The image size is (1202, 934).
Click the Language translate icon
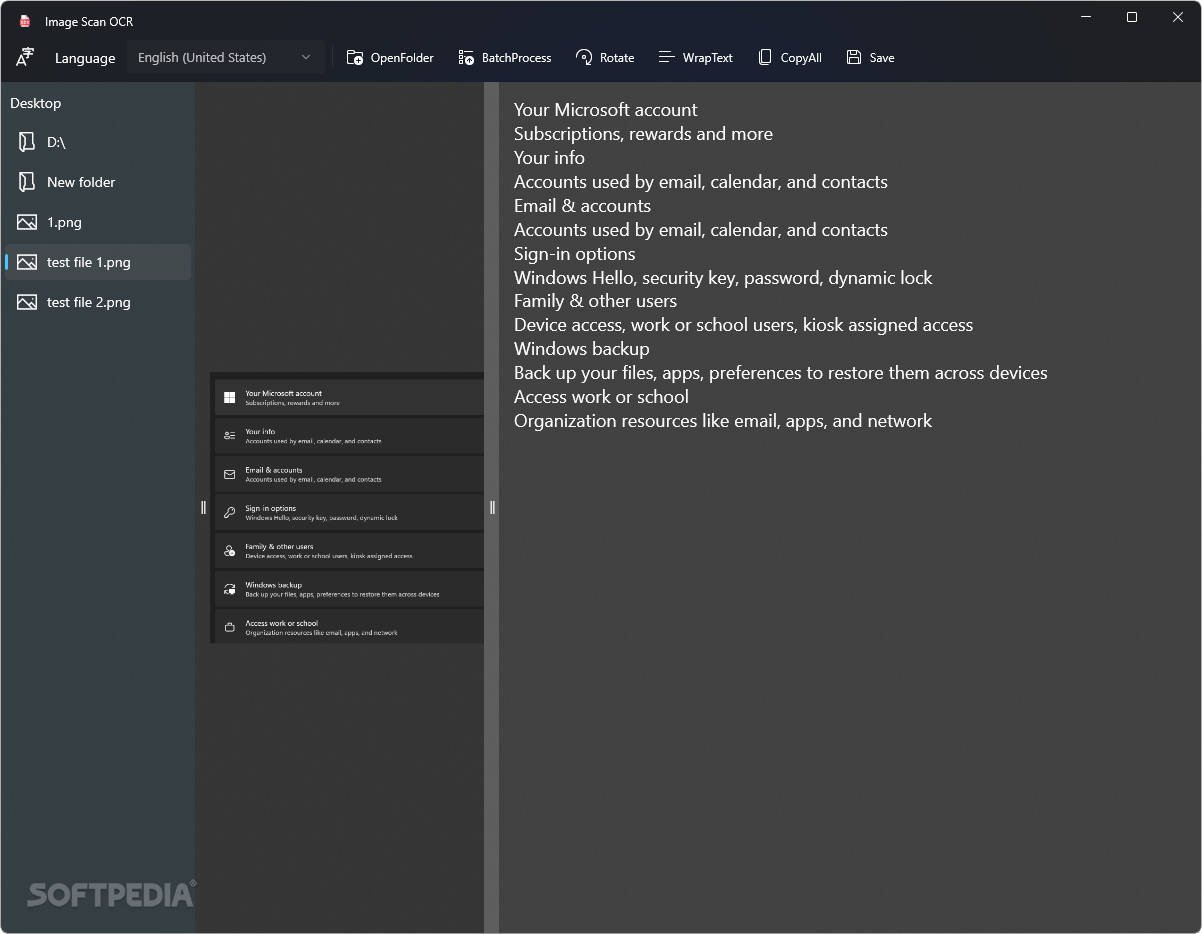[25, 58]
